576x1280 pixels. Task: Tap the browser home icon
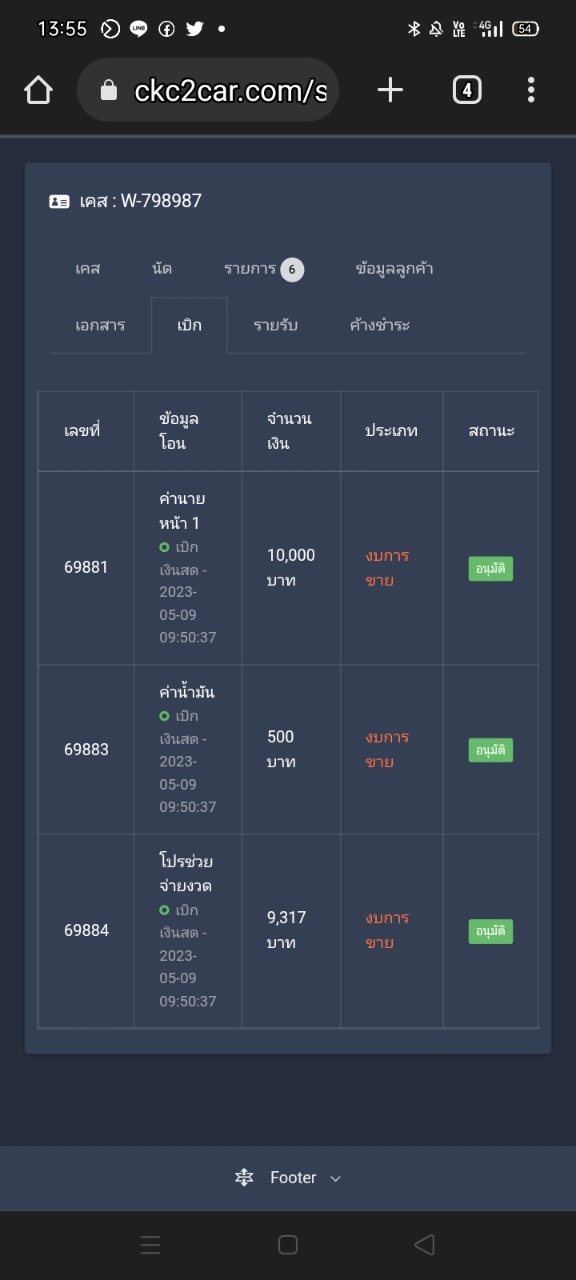38,90
